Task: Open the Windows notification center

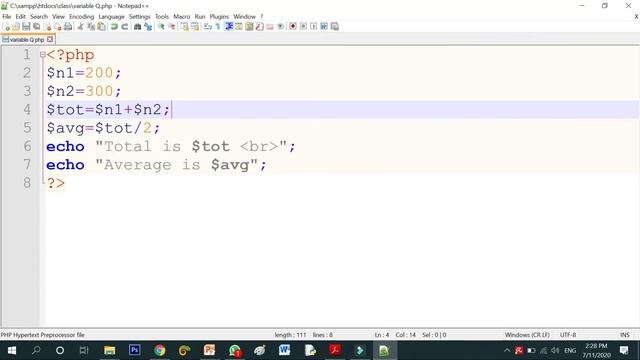Action: (624, 350)
